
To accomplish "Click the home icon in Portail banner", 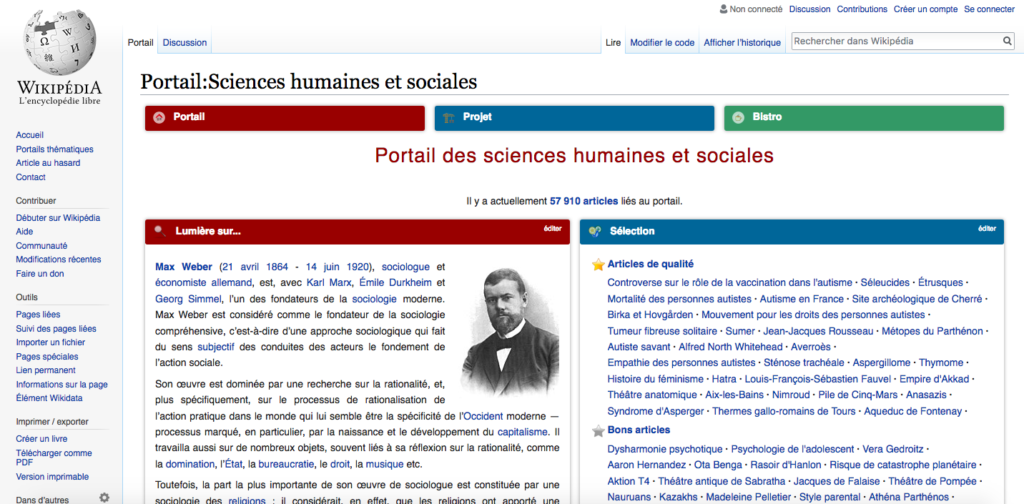I will click(x=159, y=118).
